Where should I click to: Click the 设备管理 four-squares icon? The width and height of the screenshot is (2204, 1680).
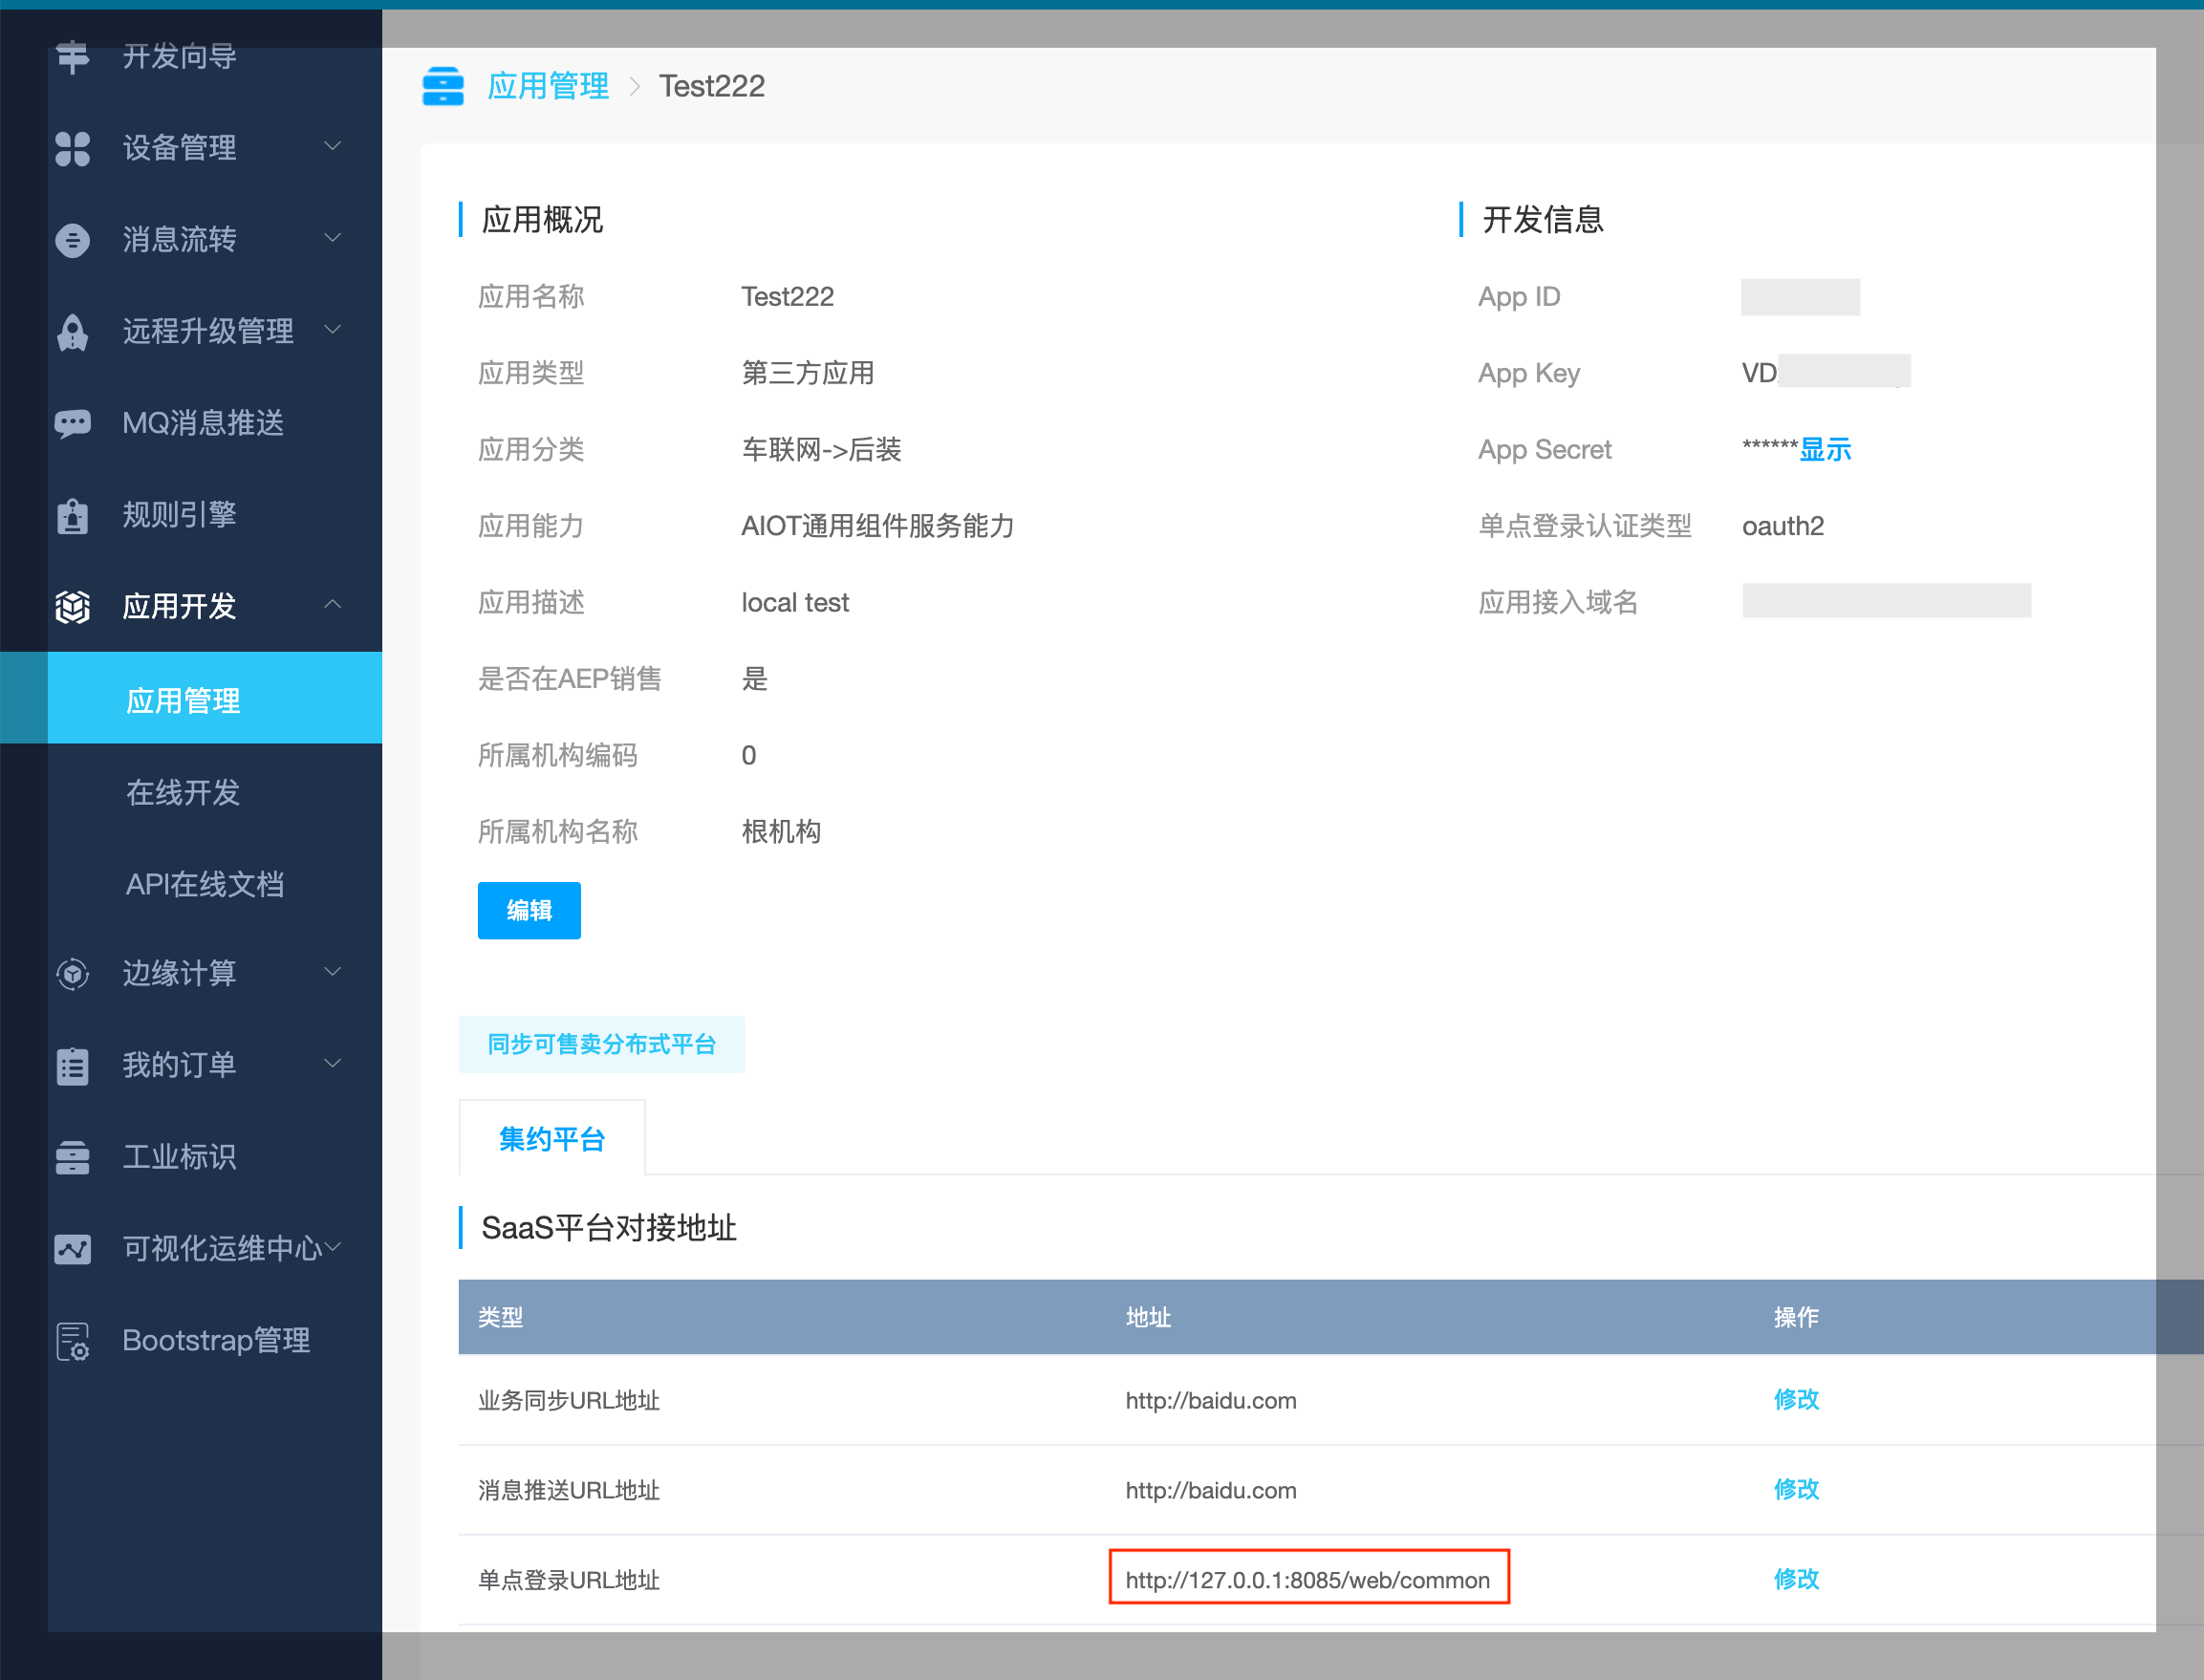[x=72, y=148]
